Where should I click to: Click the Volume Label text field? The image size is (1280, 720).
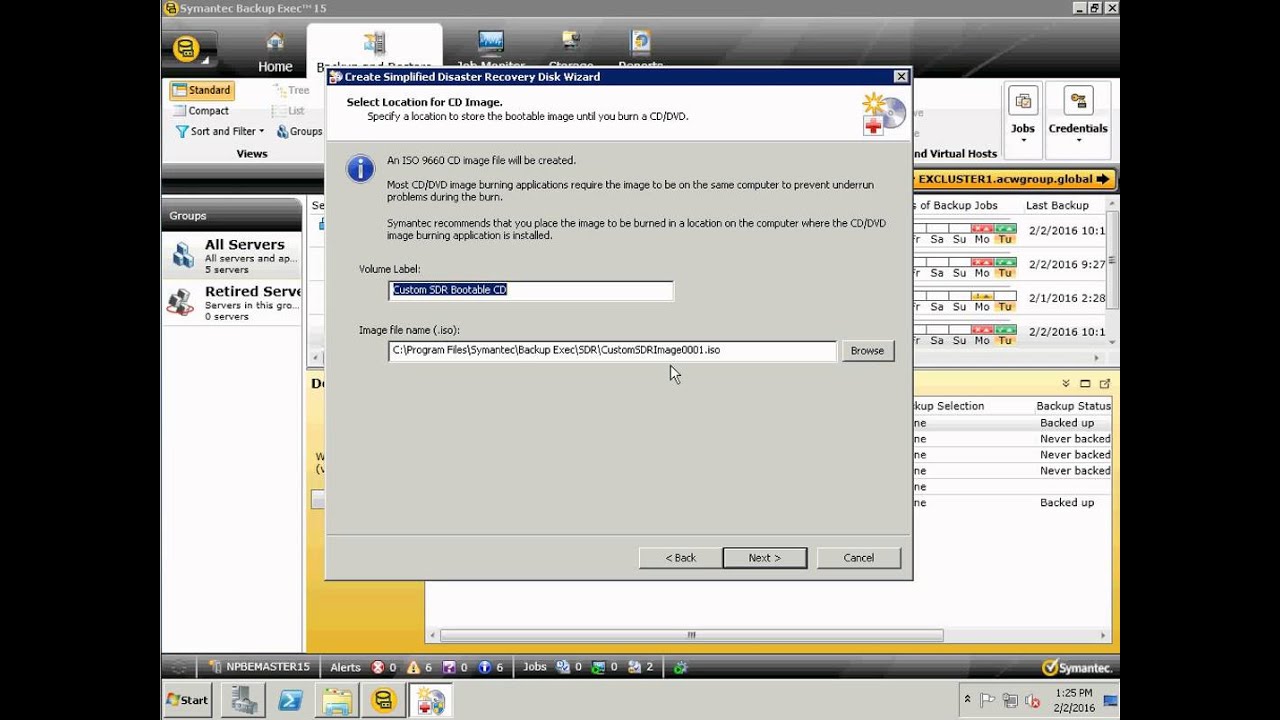point(531,290)
